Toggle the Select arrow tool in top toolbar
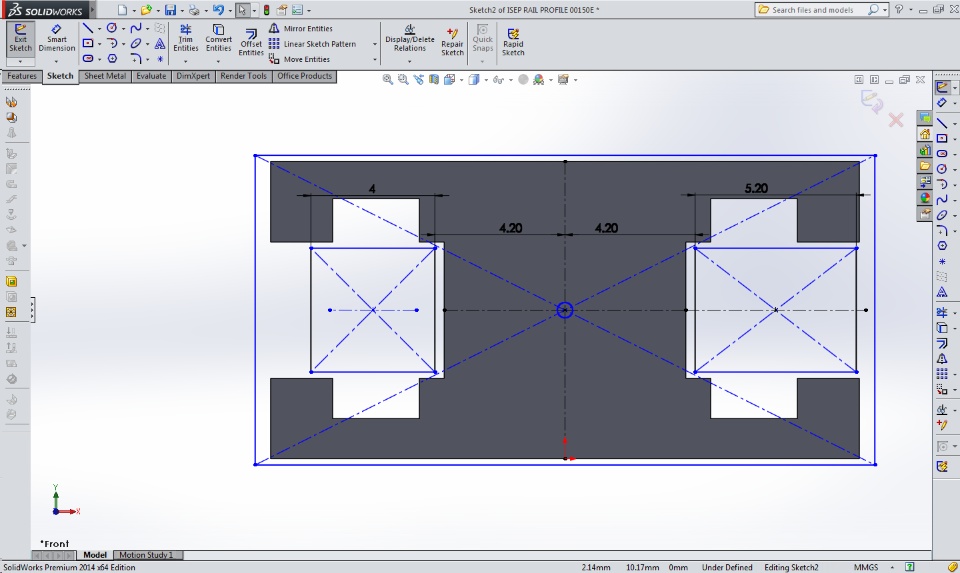960x573 pixels. click(242, 10)
